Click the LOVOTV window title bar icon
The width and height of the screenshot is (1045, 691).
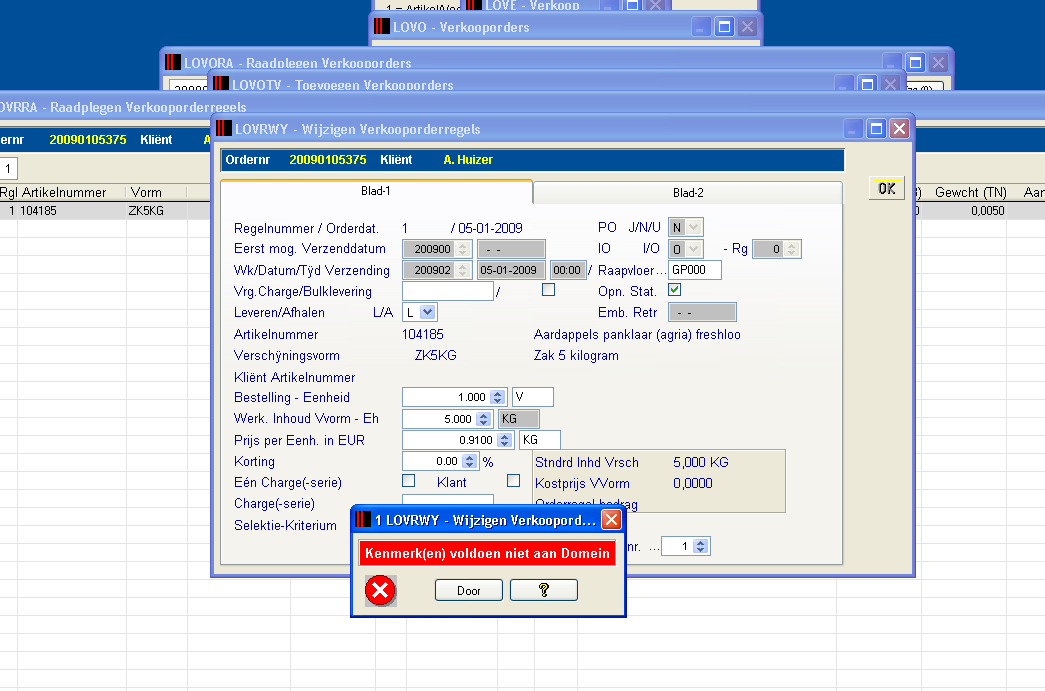[221, 84]
